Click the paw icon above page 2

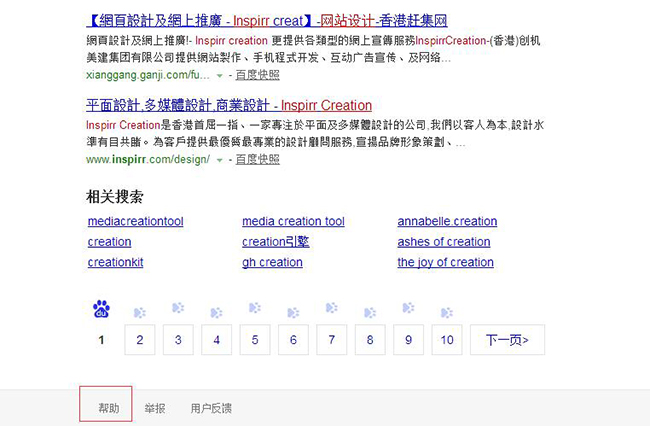click(x=140, y=312)
